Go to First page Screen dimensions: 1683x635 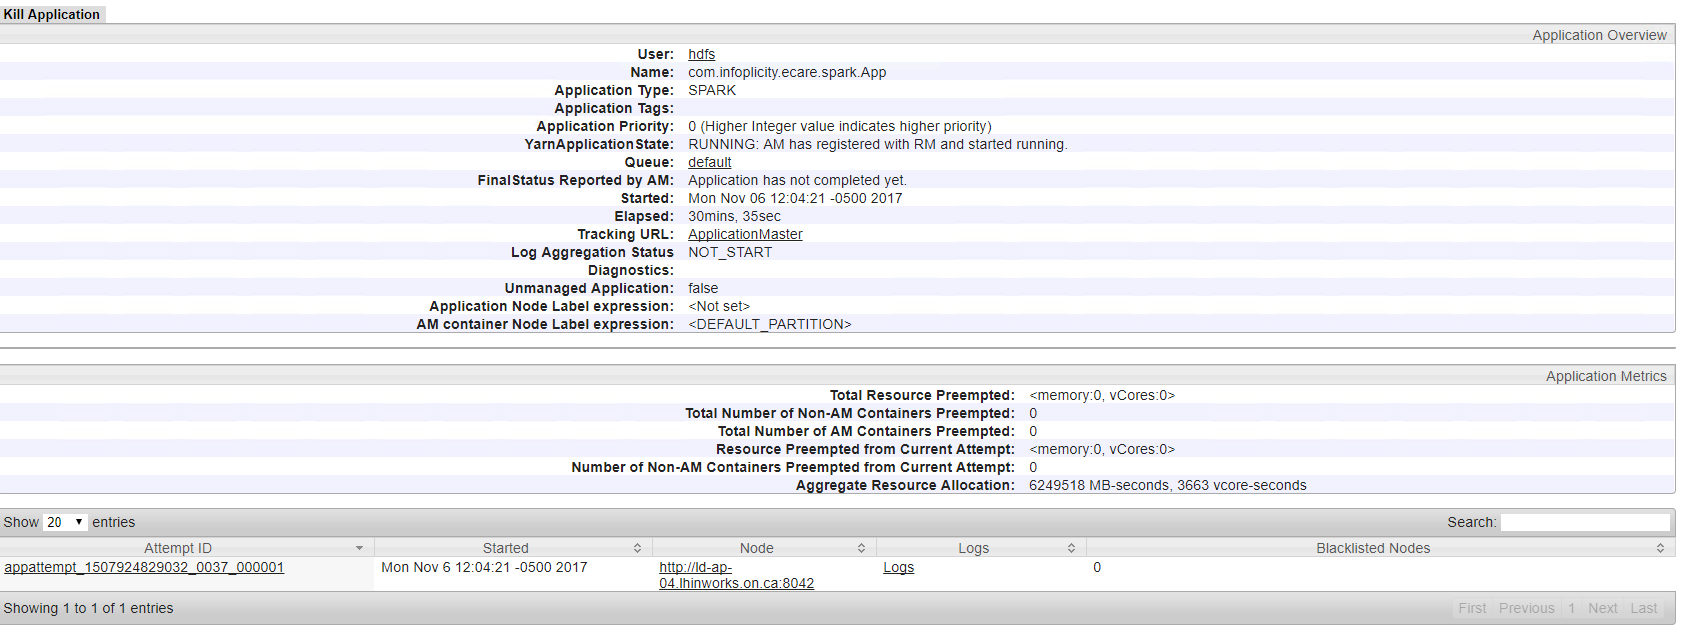point(1472,608)
